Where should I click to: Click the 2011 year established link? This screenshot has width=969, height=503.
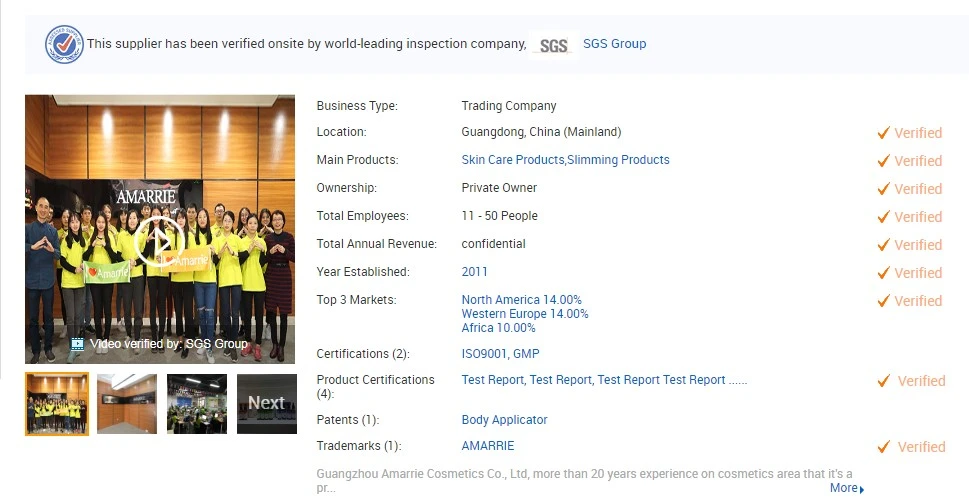click(475, 272)
